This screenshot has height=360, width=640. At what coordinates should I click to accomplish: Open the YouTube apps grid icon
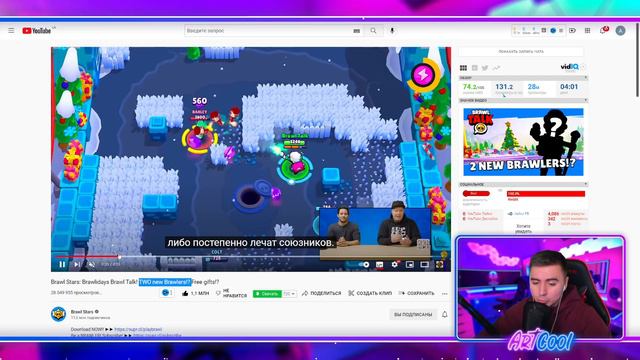(587, 31)
